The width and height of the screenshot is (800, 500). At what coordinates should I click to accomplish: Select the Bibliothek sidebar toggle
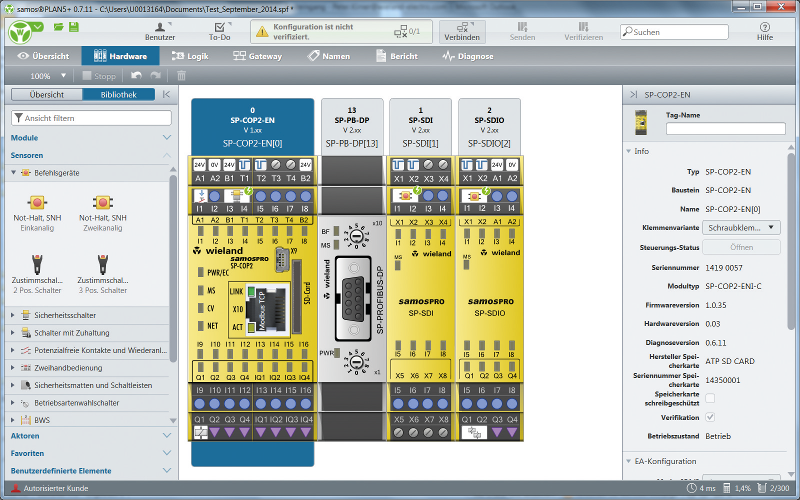pyautogui.click(x=119, y=94)
